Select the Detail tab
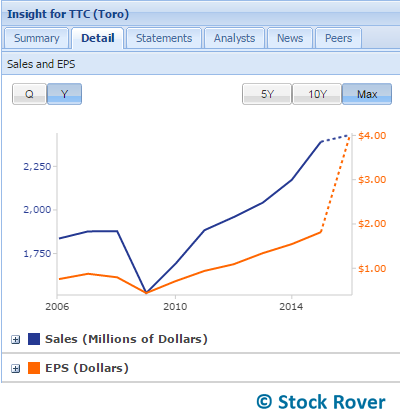400x419 pixels. [x=98, y=38]
